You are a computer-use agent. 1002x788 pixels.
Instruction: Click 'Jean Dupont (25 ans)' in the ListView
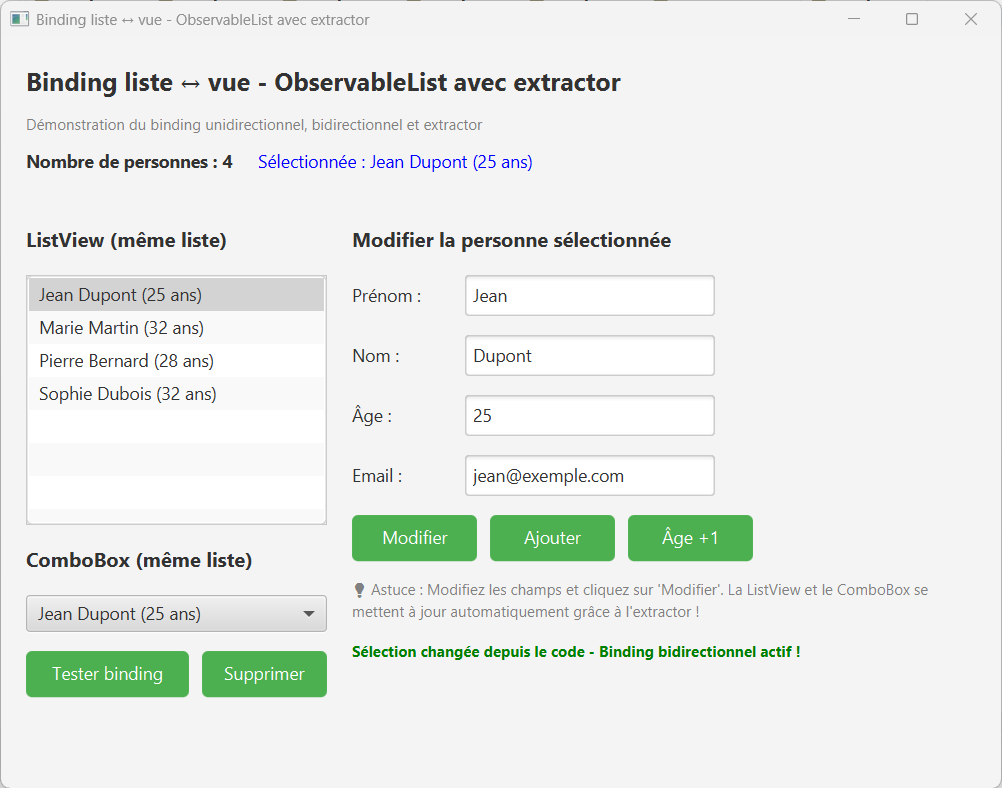(x=120, y=294)
